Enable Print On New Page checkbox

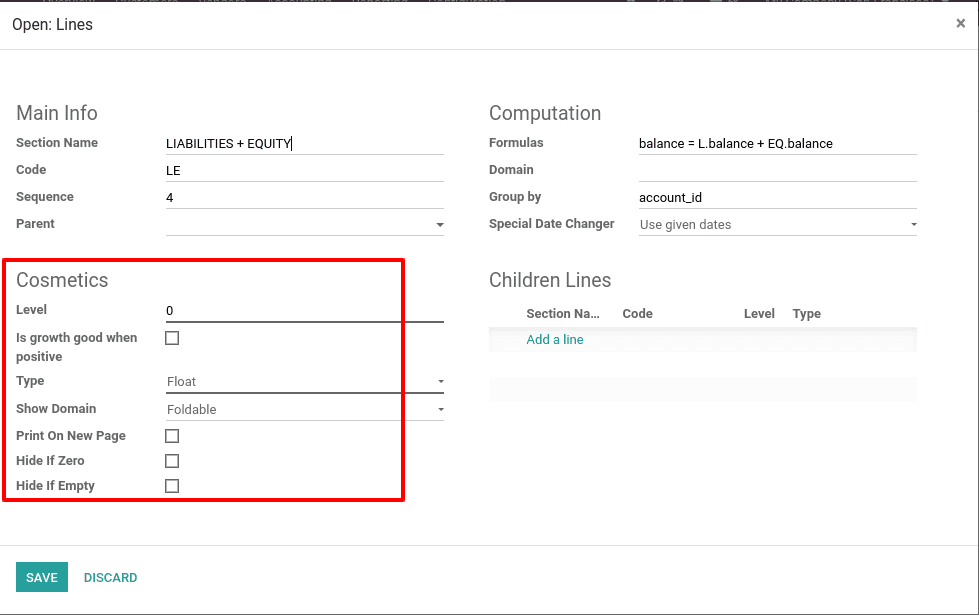coord(172,436)
